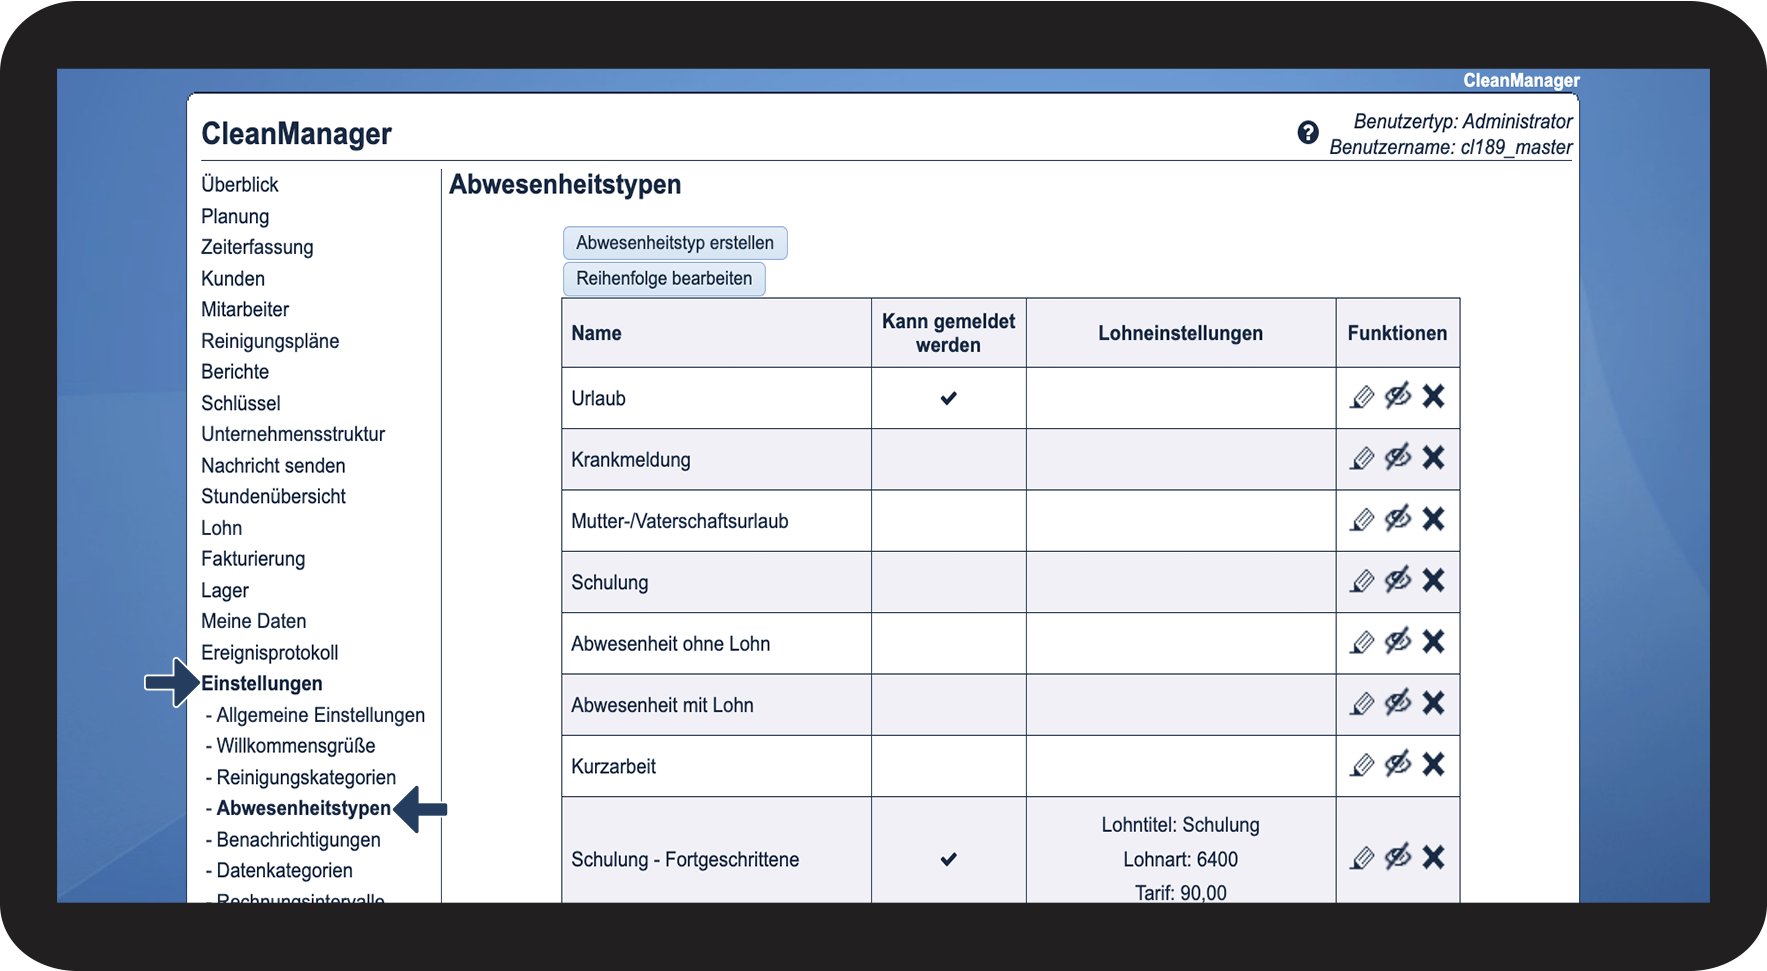1767x971 pixels.
Task: Go to Lohn section
Action: pyautogui.click(x=222, y=528)
